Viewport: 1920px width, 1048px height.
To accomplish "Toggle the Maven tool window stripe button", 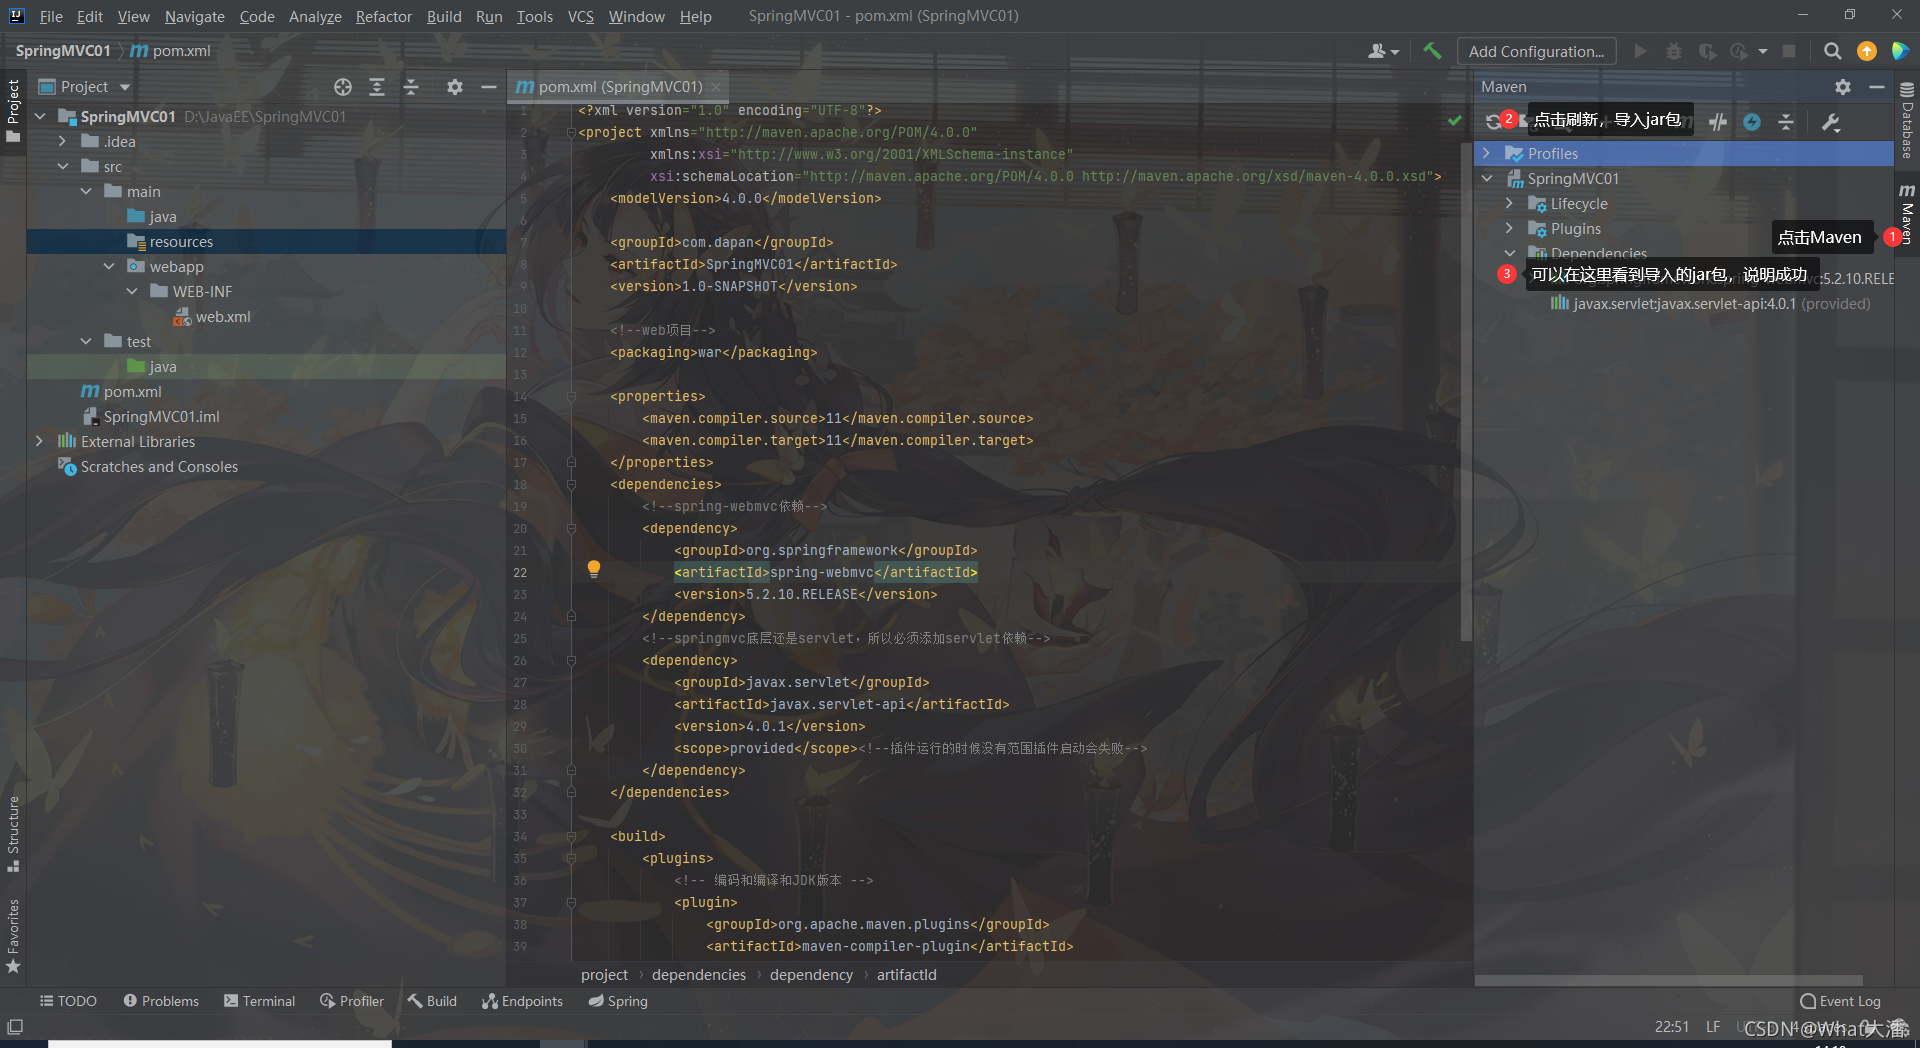I will [1907, 214].
